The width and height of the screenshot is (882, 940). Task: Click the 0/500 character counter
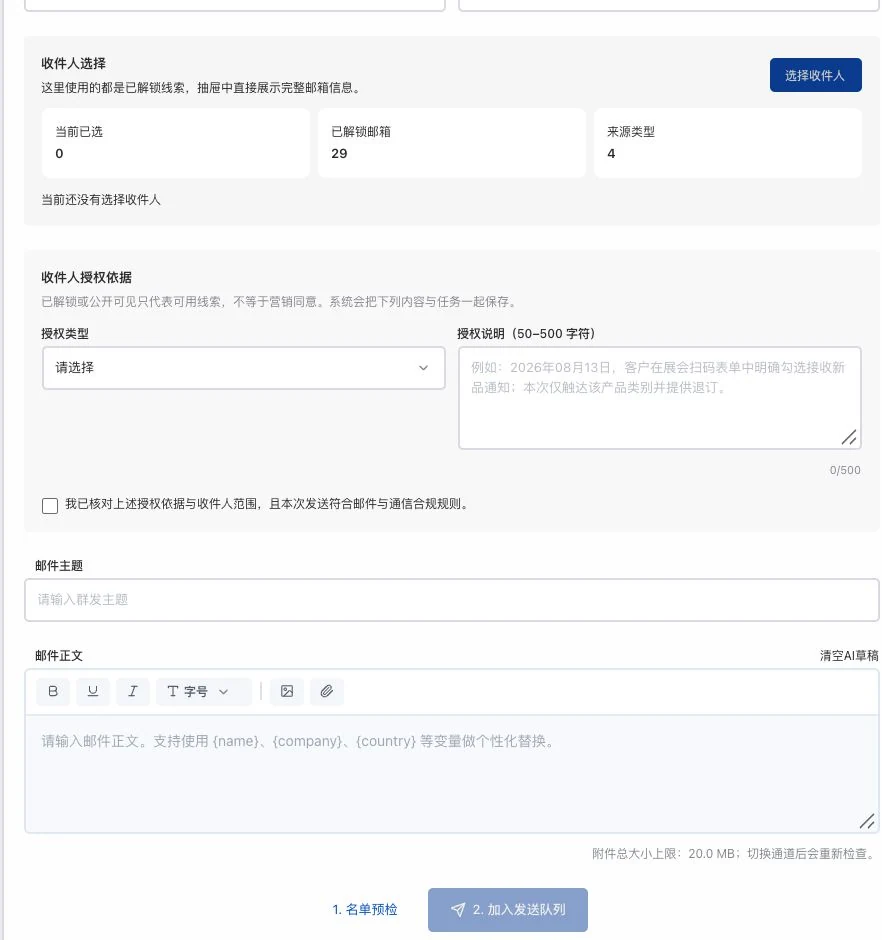click(x=845, y=470)
